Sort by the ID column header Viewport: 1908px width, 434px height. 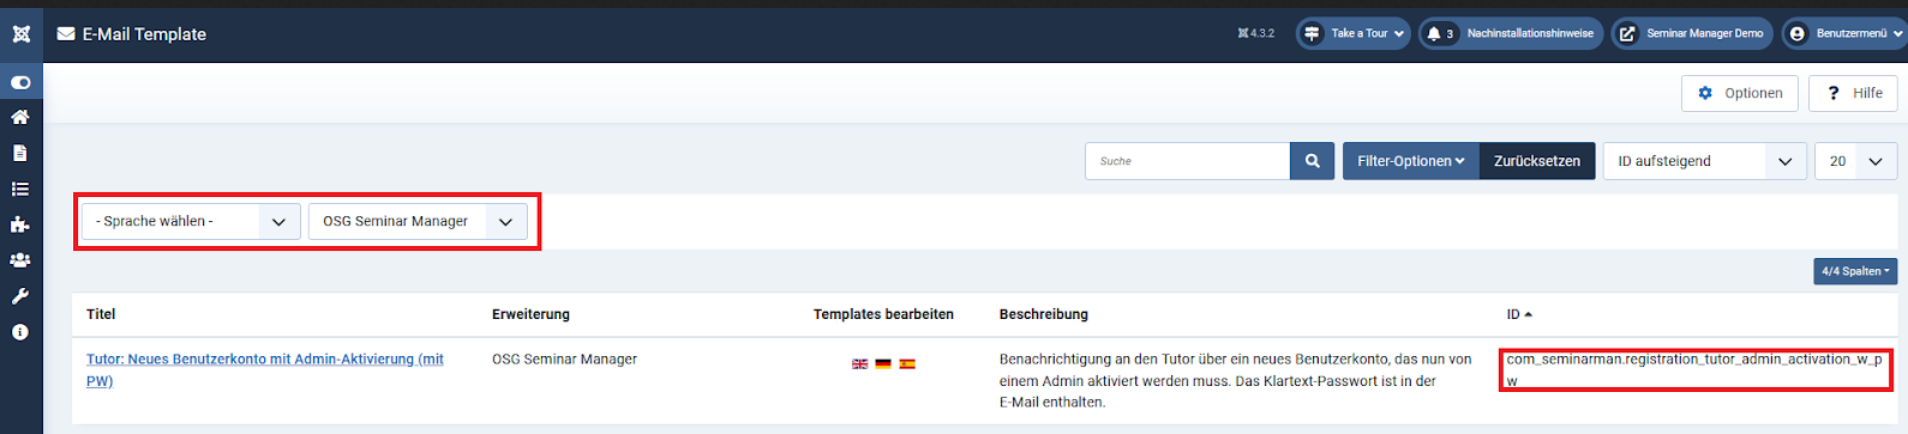pyautogui.click(x=1519, y=314)
